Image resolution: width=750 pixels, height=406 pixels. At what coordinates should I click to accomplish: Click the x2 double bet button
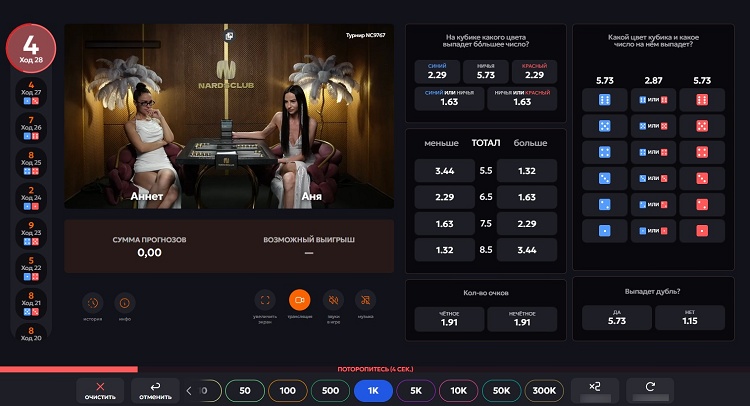coord(595,390)
